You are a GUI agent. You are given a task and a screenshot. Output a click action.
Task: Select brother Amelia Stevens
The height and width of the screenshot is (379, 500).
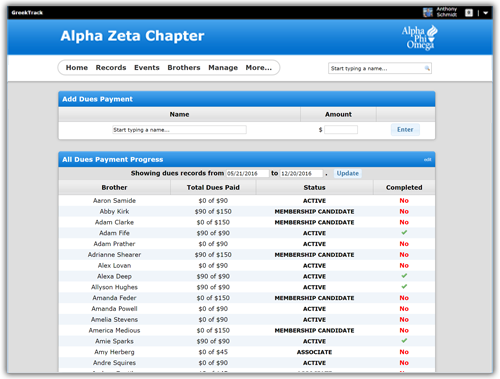click(114, 320)
